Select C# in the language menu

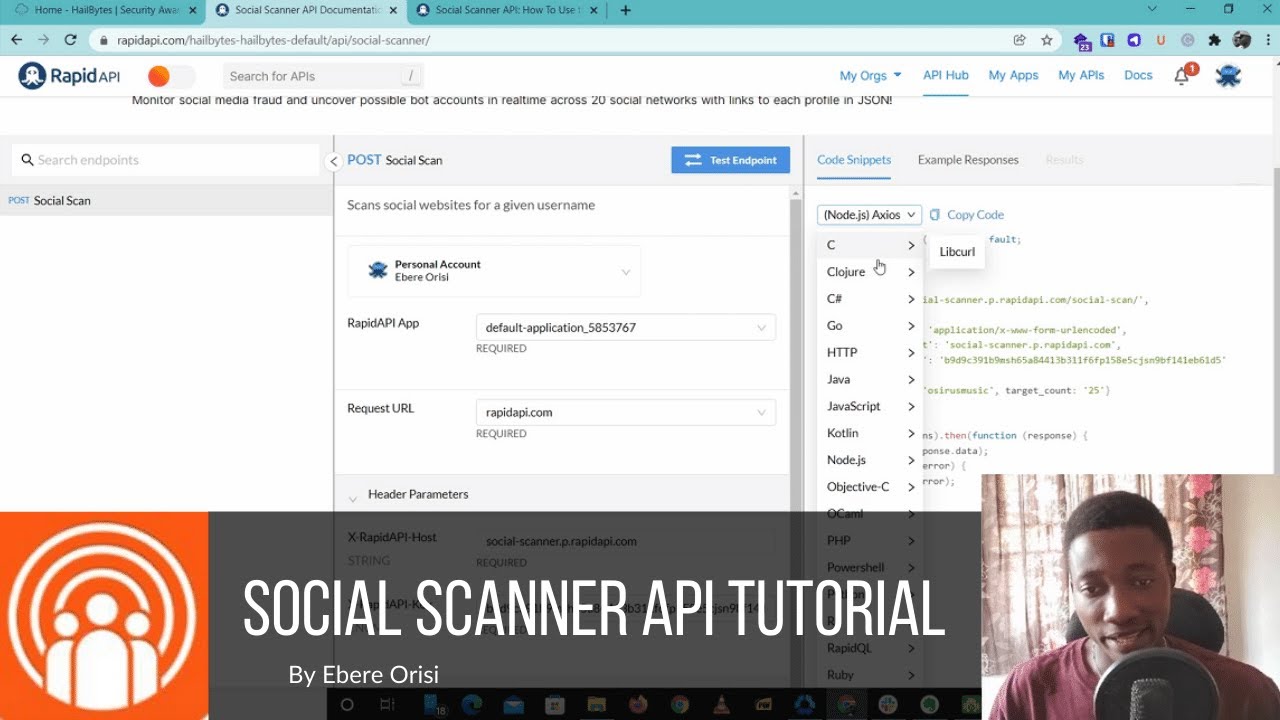pyautogui.click(x=869, y=299)
